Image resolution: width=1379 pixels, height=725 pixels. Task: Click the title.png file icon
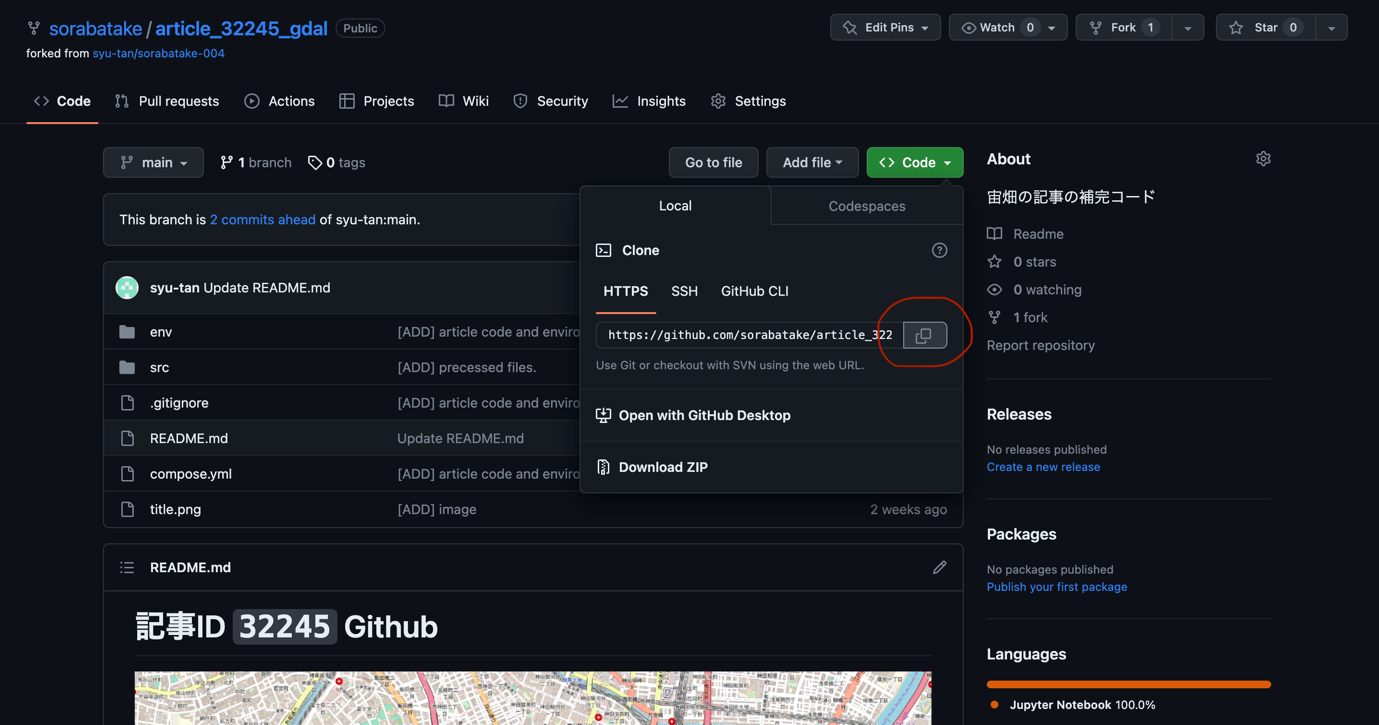[x=127, y=509]
